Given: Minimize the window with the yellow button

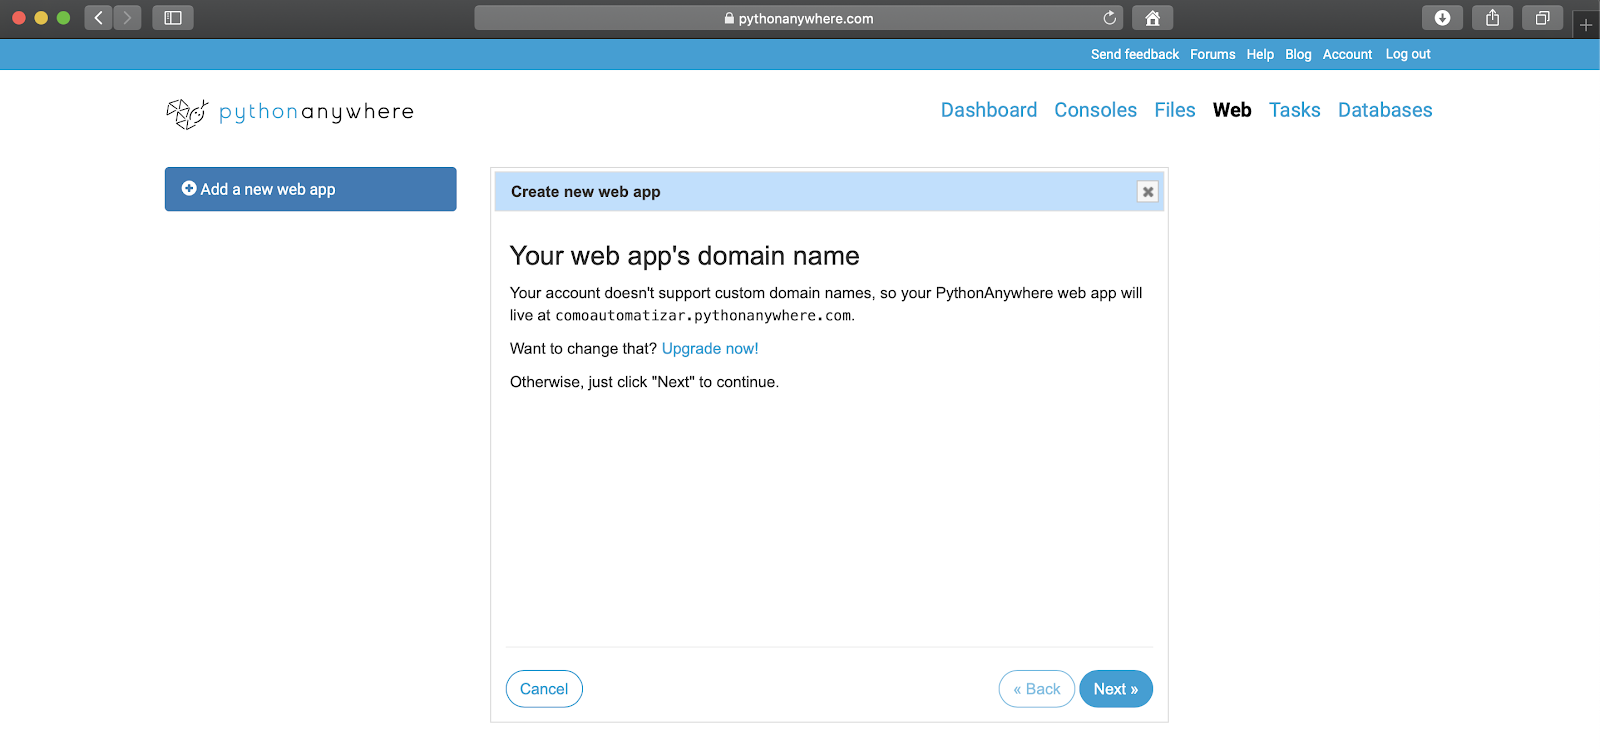Looking at the screenshot, I should pyautogui.click(x=41, y=18).
